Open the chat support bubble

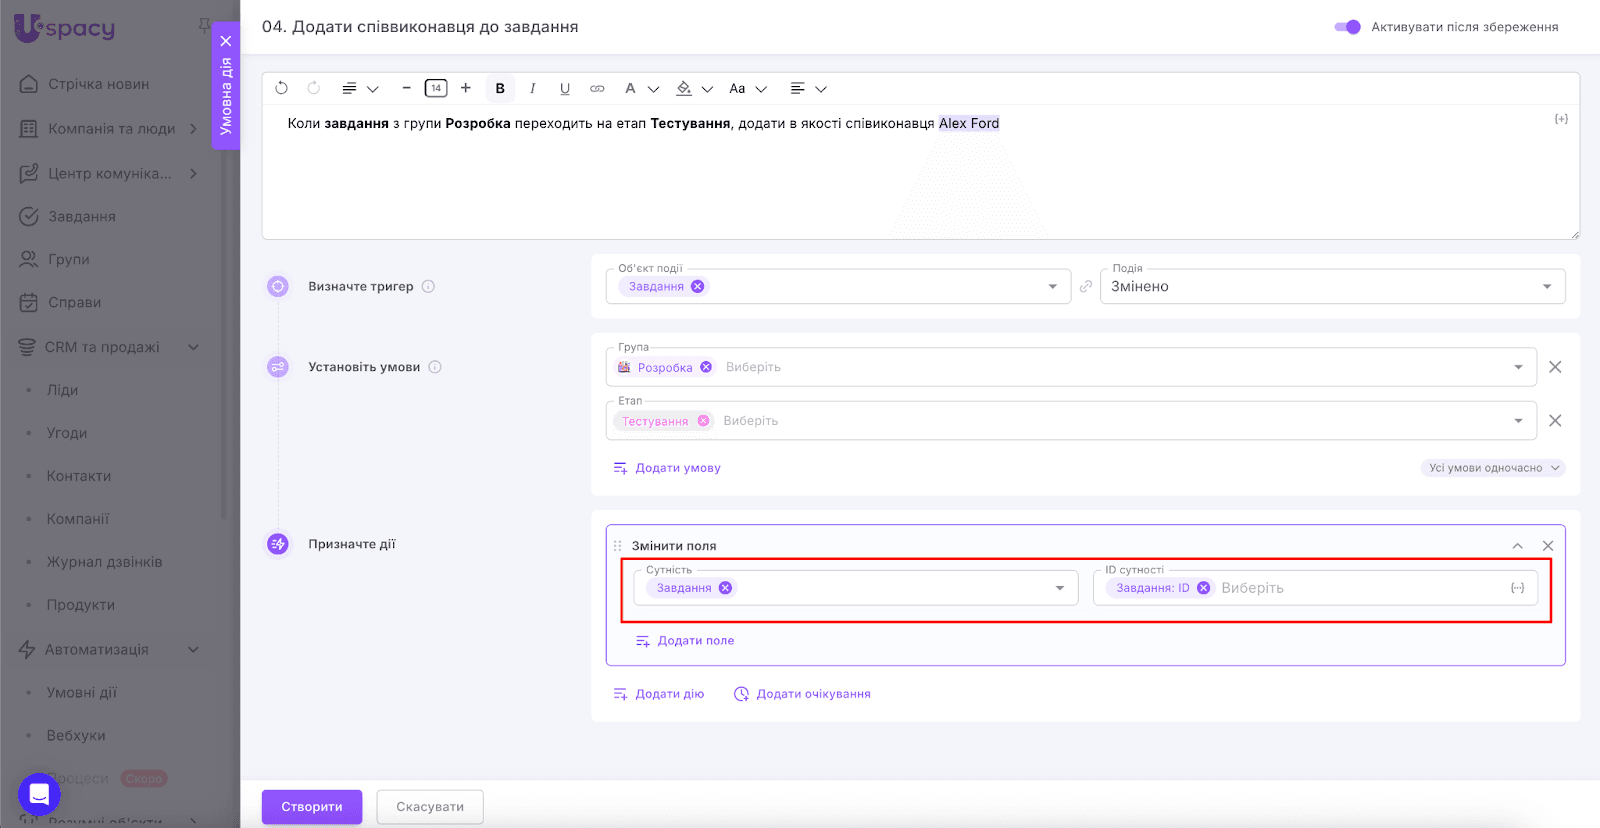39,794
